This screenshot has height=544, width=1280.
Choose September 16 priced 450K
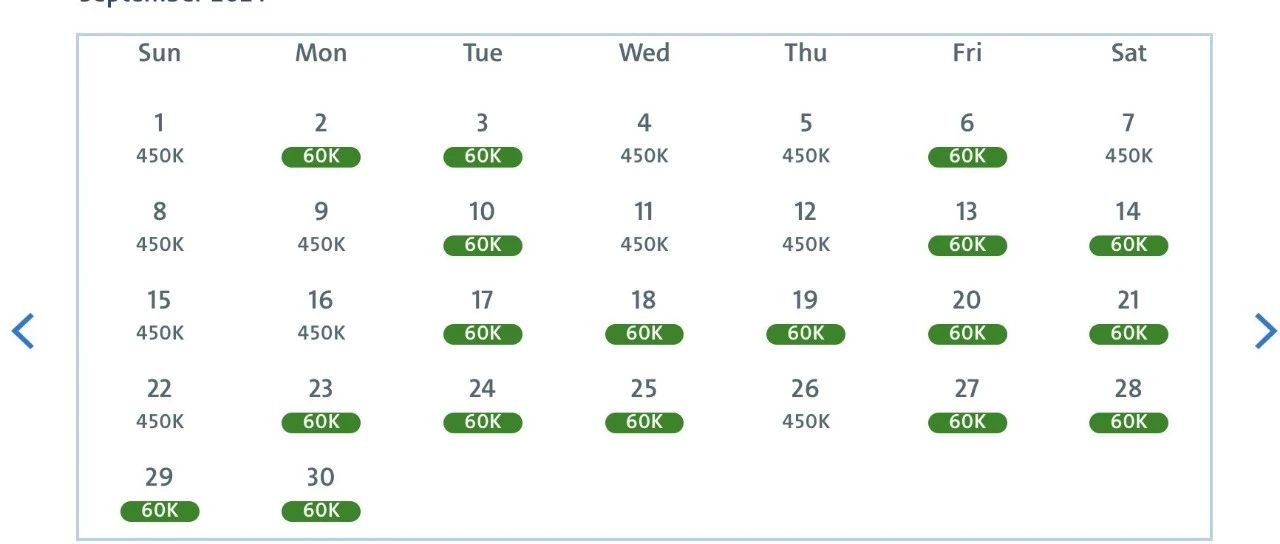point(321,316)
